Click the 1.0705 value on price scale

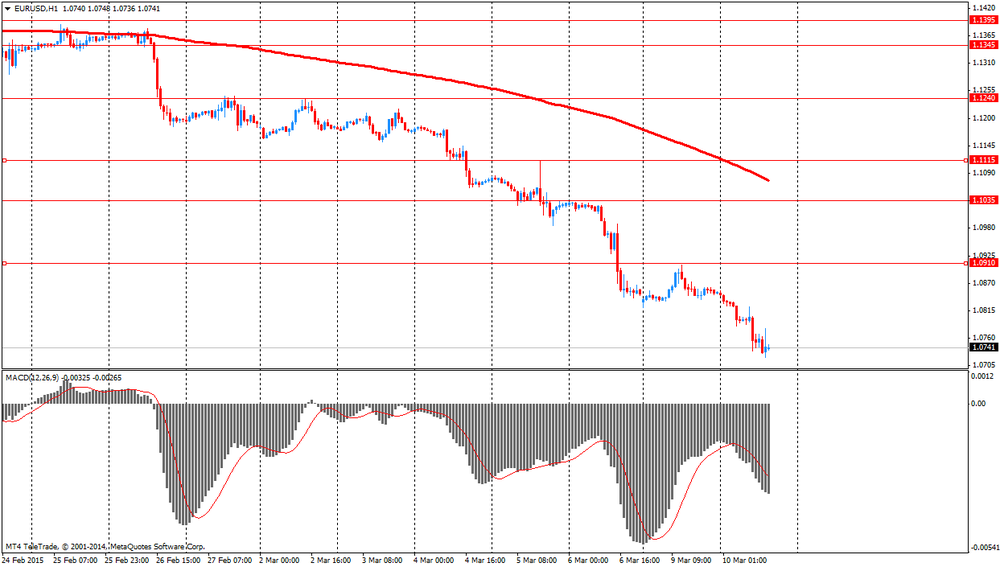(x=983, y=365)
